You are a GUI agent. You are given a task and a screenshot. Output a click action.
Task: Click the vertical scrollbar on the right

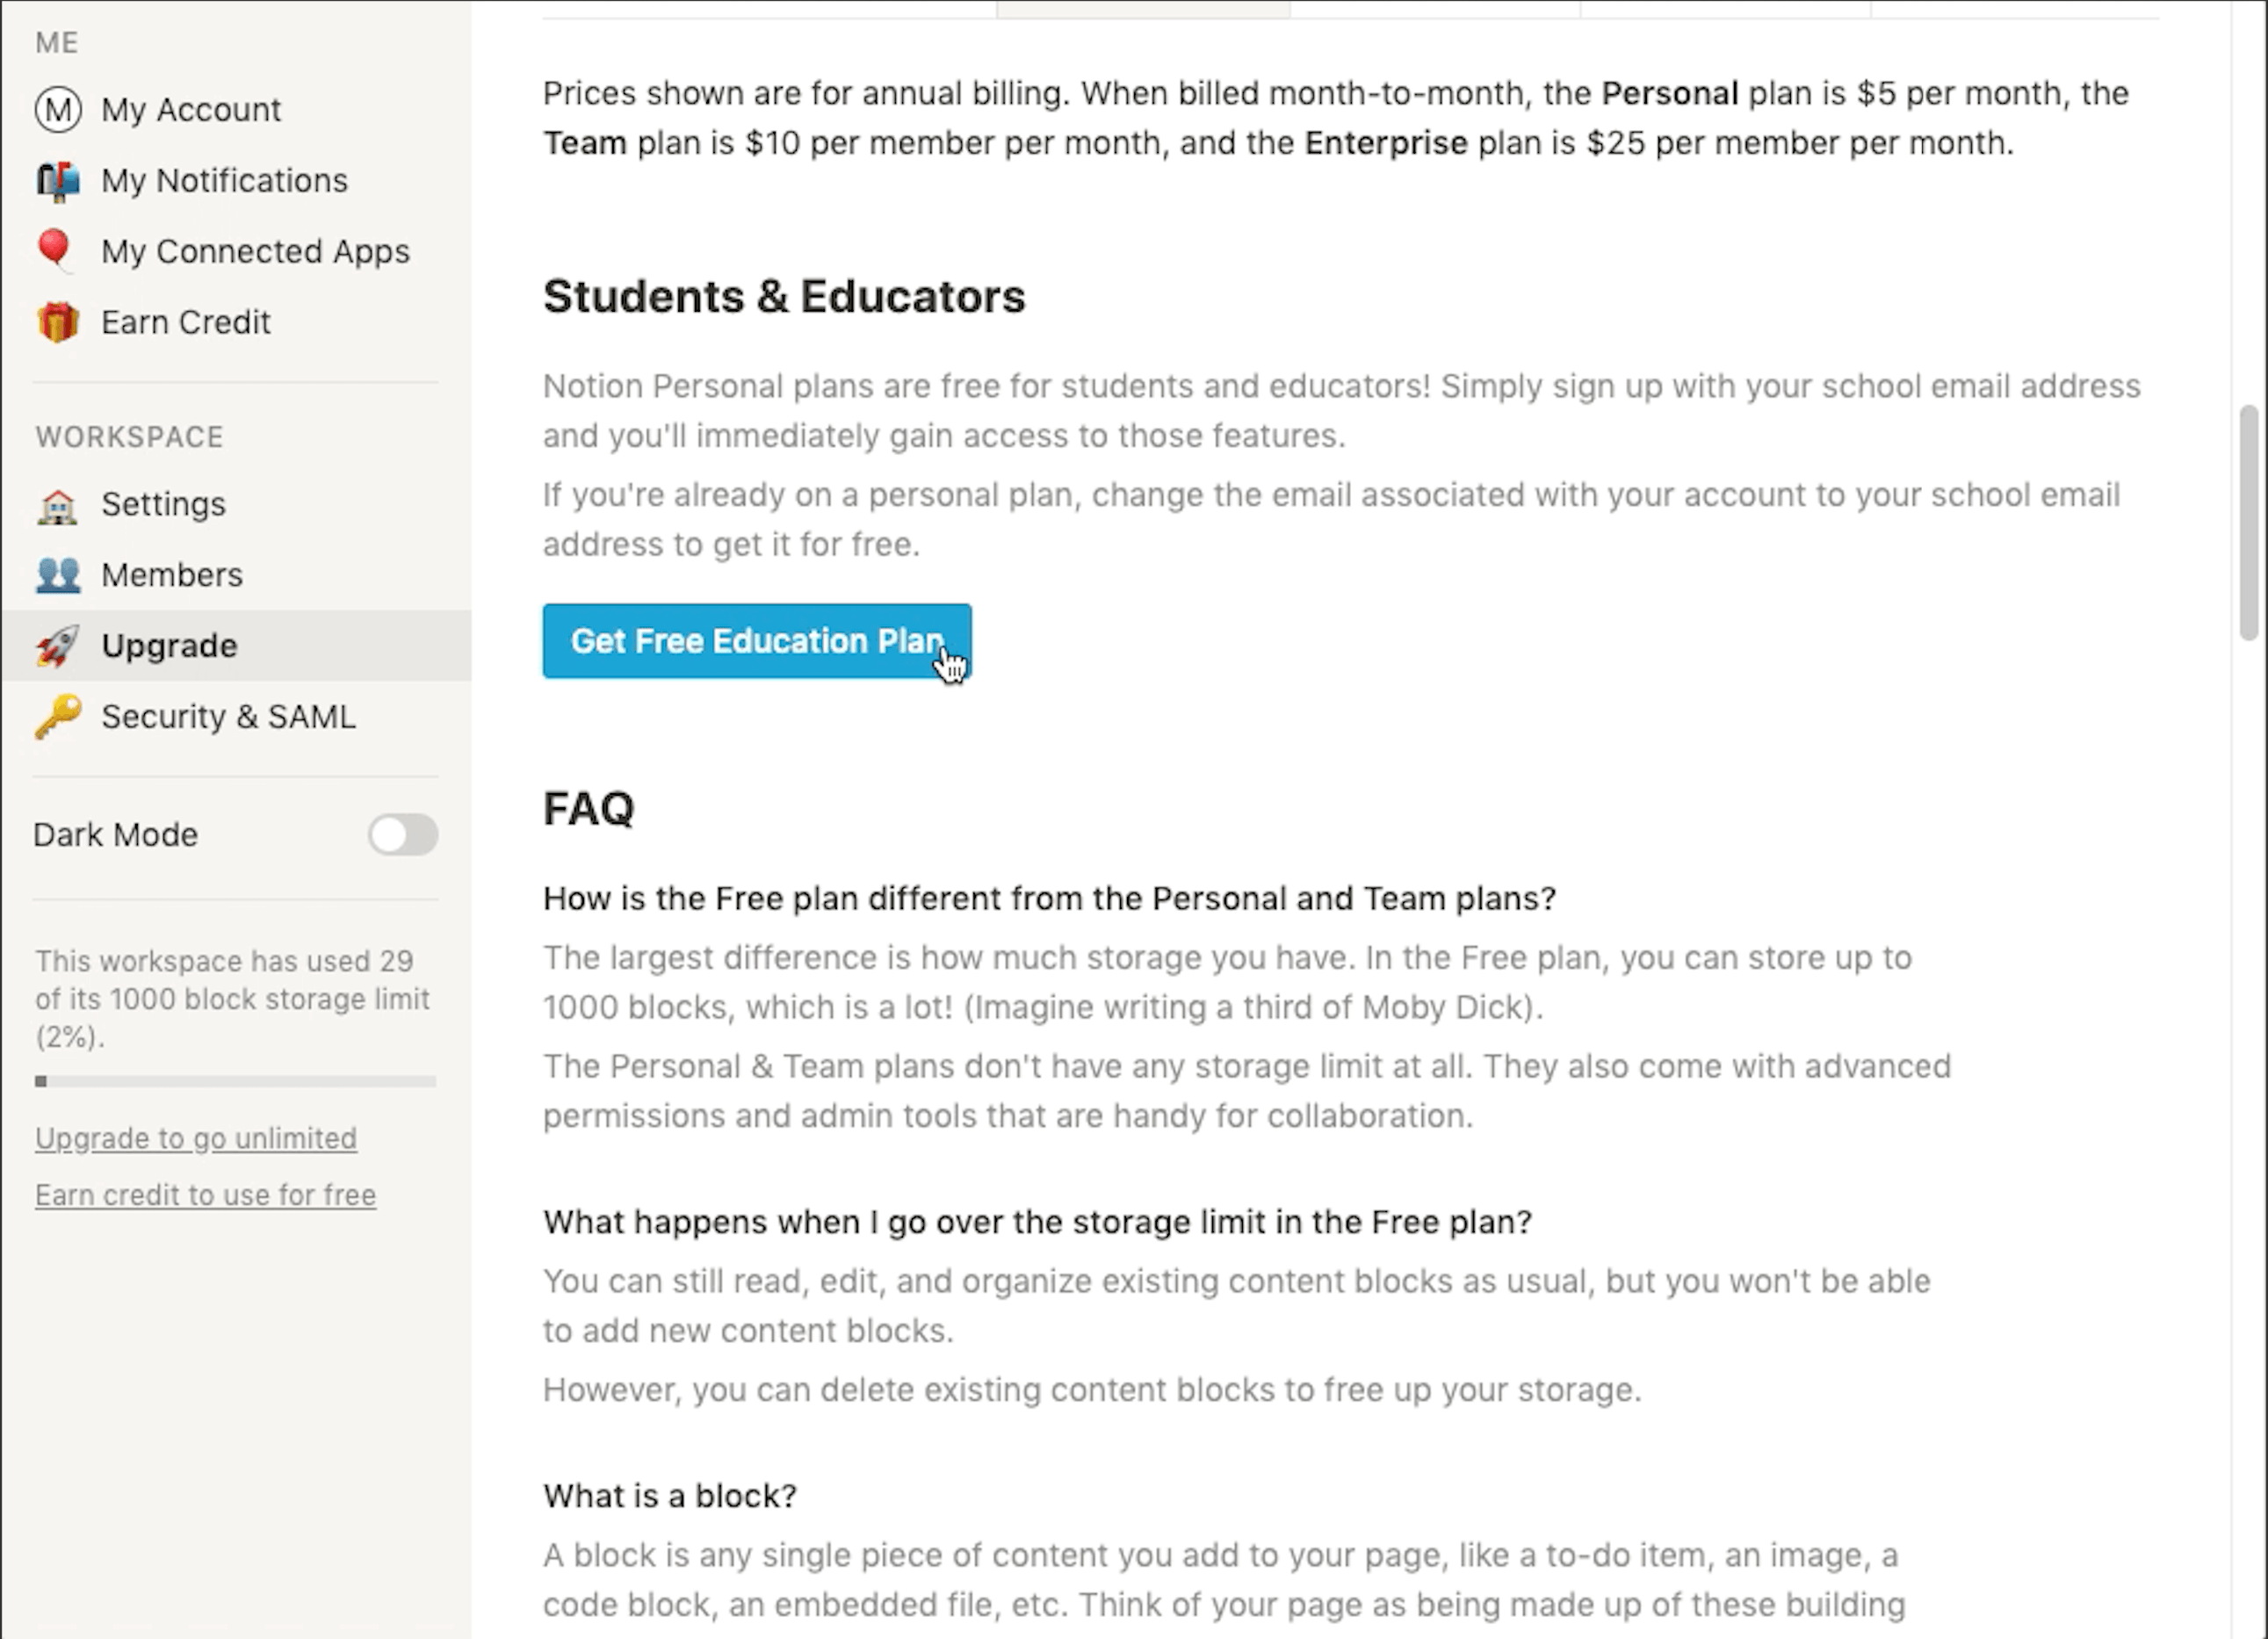pyautogui.click(x=2249, y=522)
